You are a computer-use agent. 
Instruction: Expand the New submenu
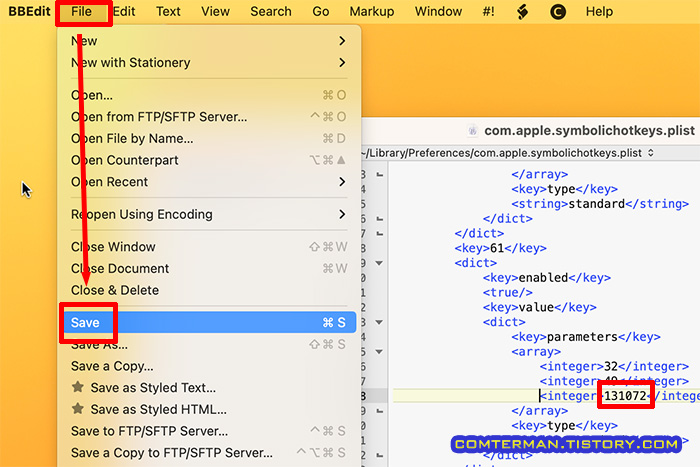click(209, 41)
